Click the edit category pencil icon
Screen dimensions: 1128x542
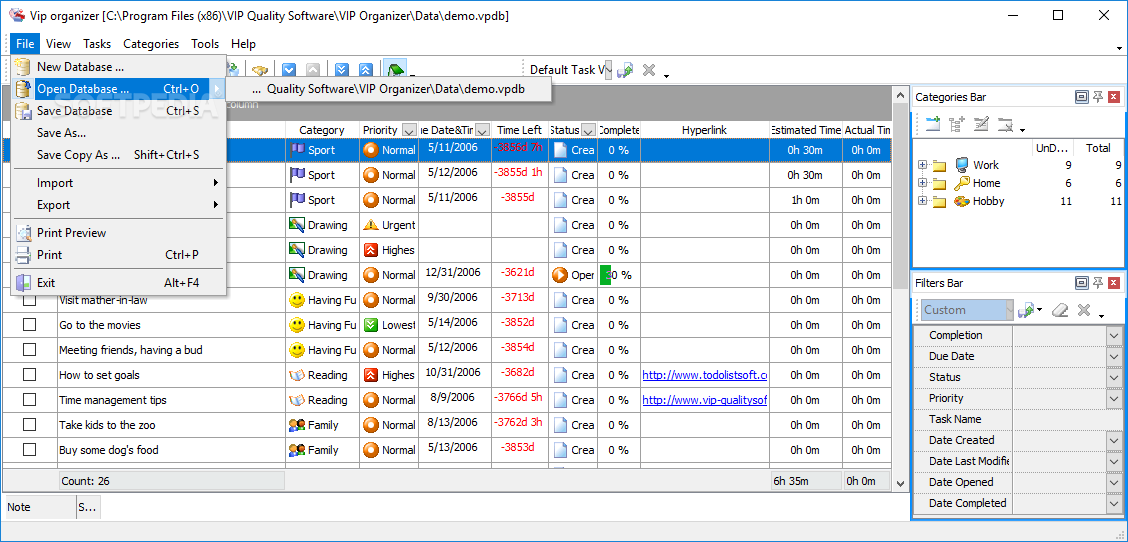tap(981, 124)
